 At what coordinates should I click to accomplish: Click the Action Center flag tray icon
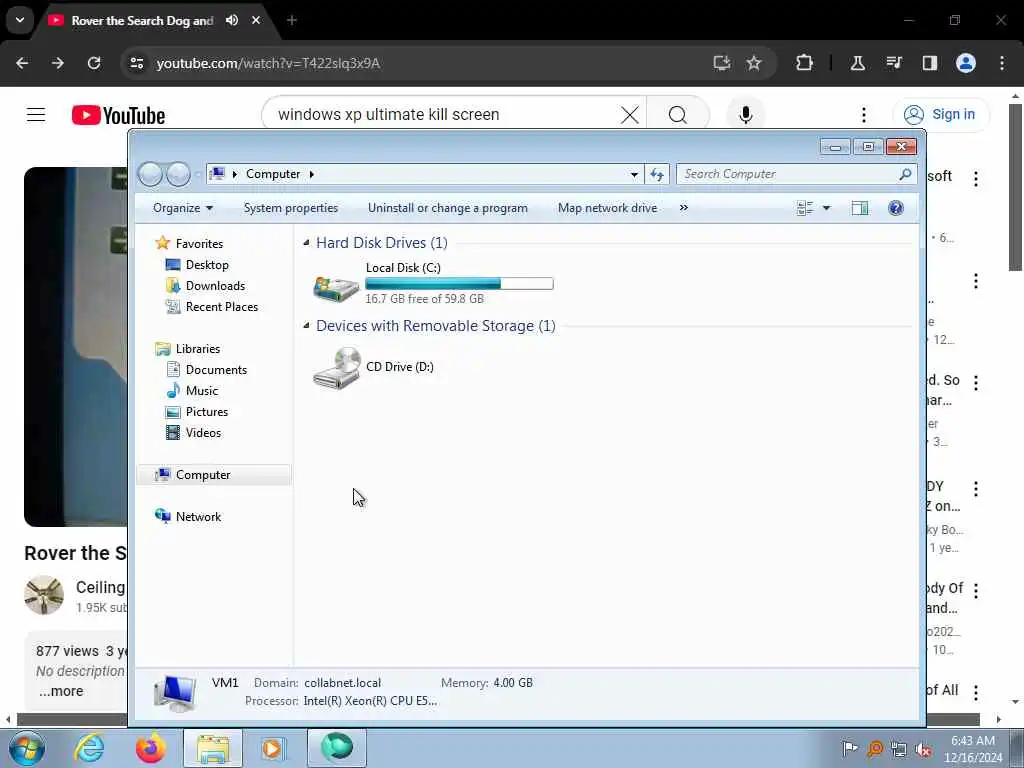coord(849,749)
